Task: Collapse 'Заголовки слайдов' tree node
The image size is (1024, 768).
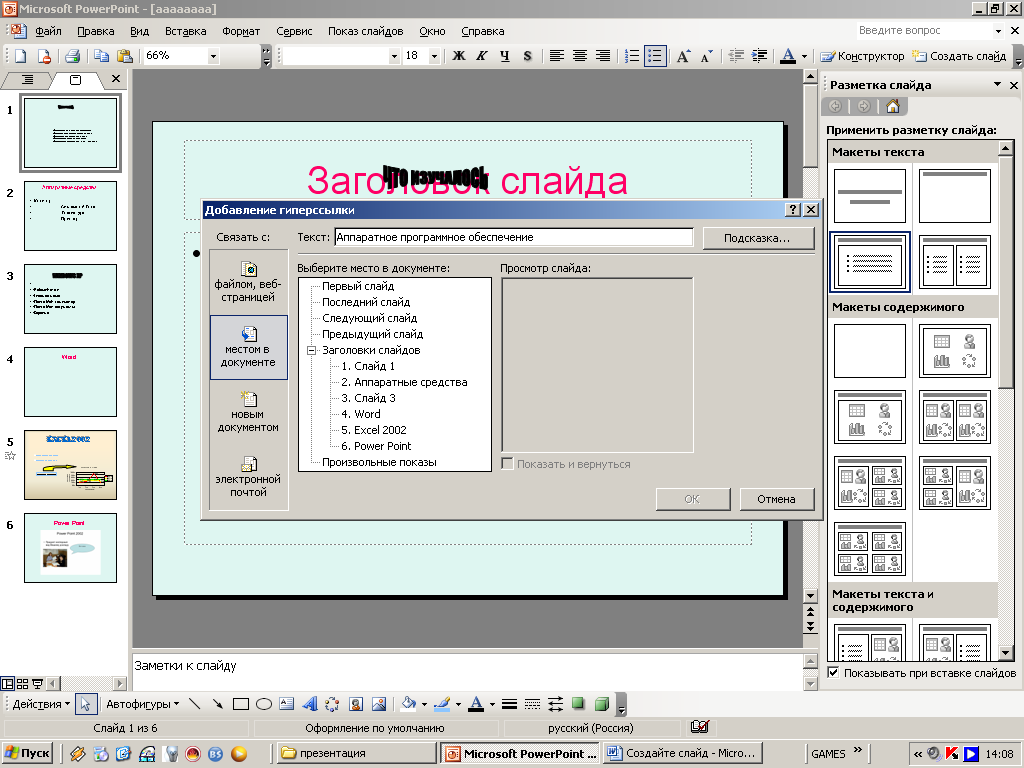Action: 312,350
